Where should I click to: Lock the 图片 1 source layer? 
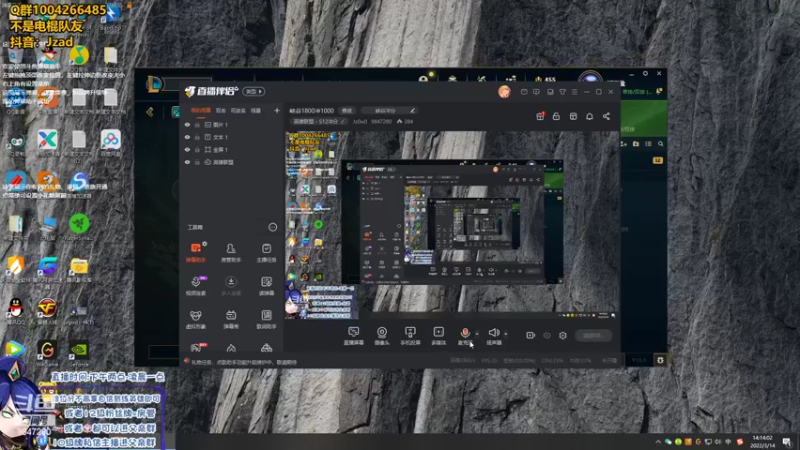197,124
